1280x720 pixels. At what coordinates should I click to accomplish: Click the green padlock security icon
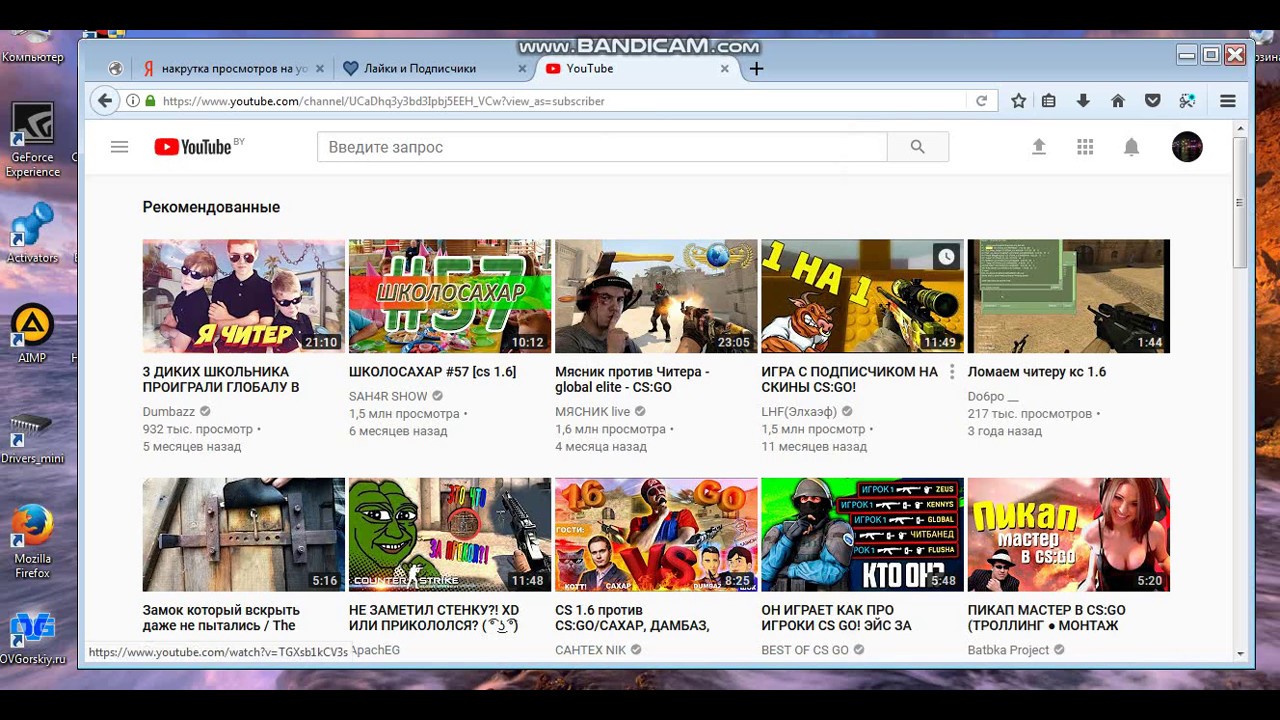point(150,101)
